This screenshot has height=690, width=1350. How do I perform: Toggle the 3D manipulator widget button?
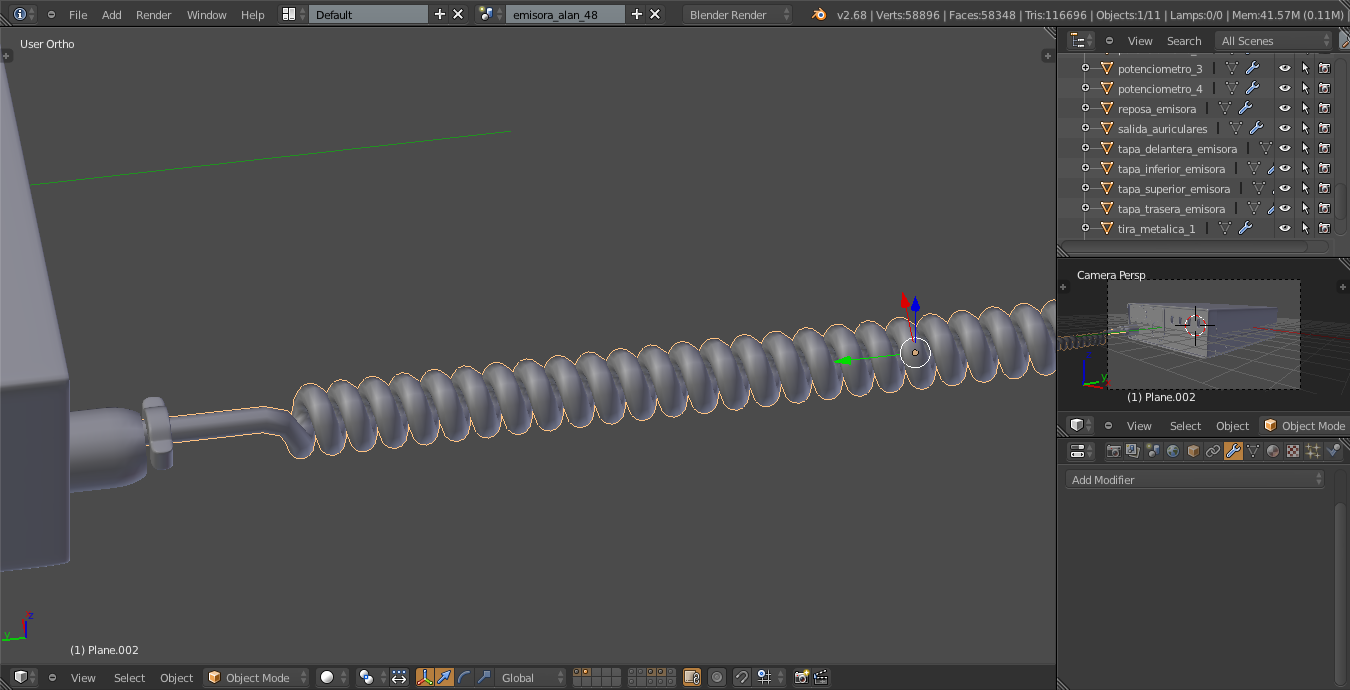[424, 677]
